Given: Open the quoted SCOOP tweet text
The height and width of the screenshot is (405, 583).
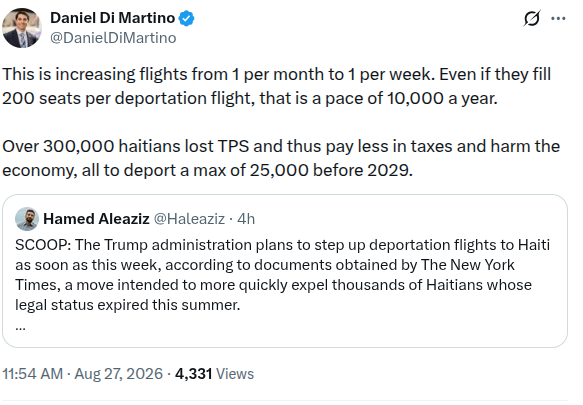Looking at the screenshot, I should pos(283,275).
